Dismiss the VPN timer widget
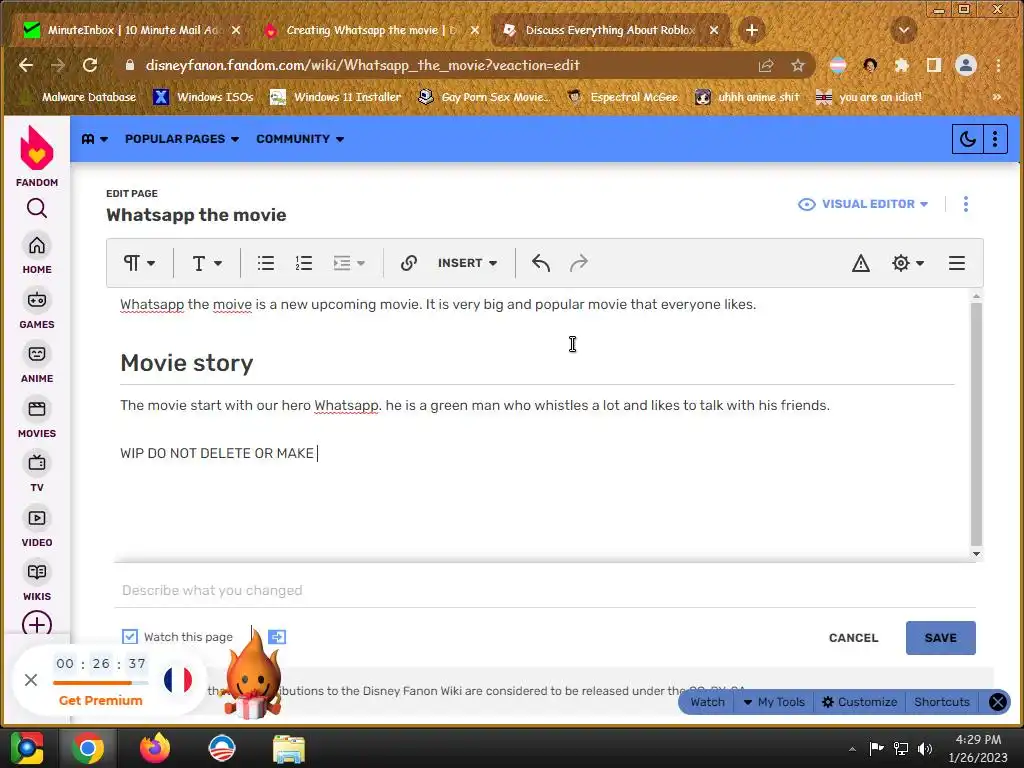 (31, 680)
